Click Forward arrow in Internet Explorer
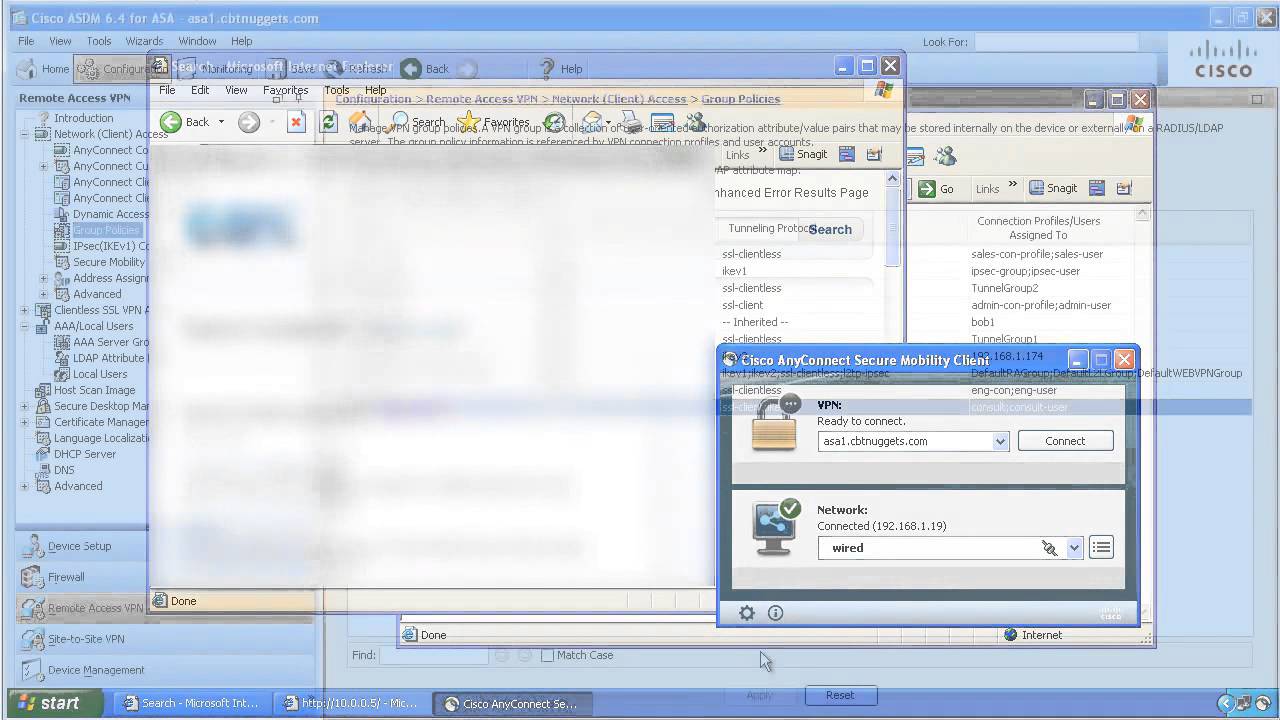The width and height of the screenshot is (1280, 720). (249, 122)
